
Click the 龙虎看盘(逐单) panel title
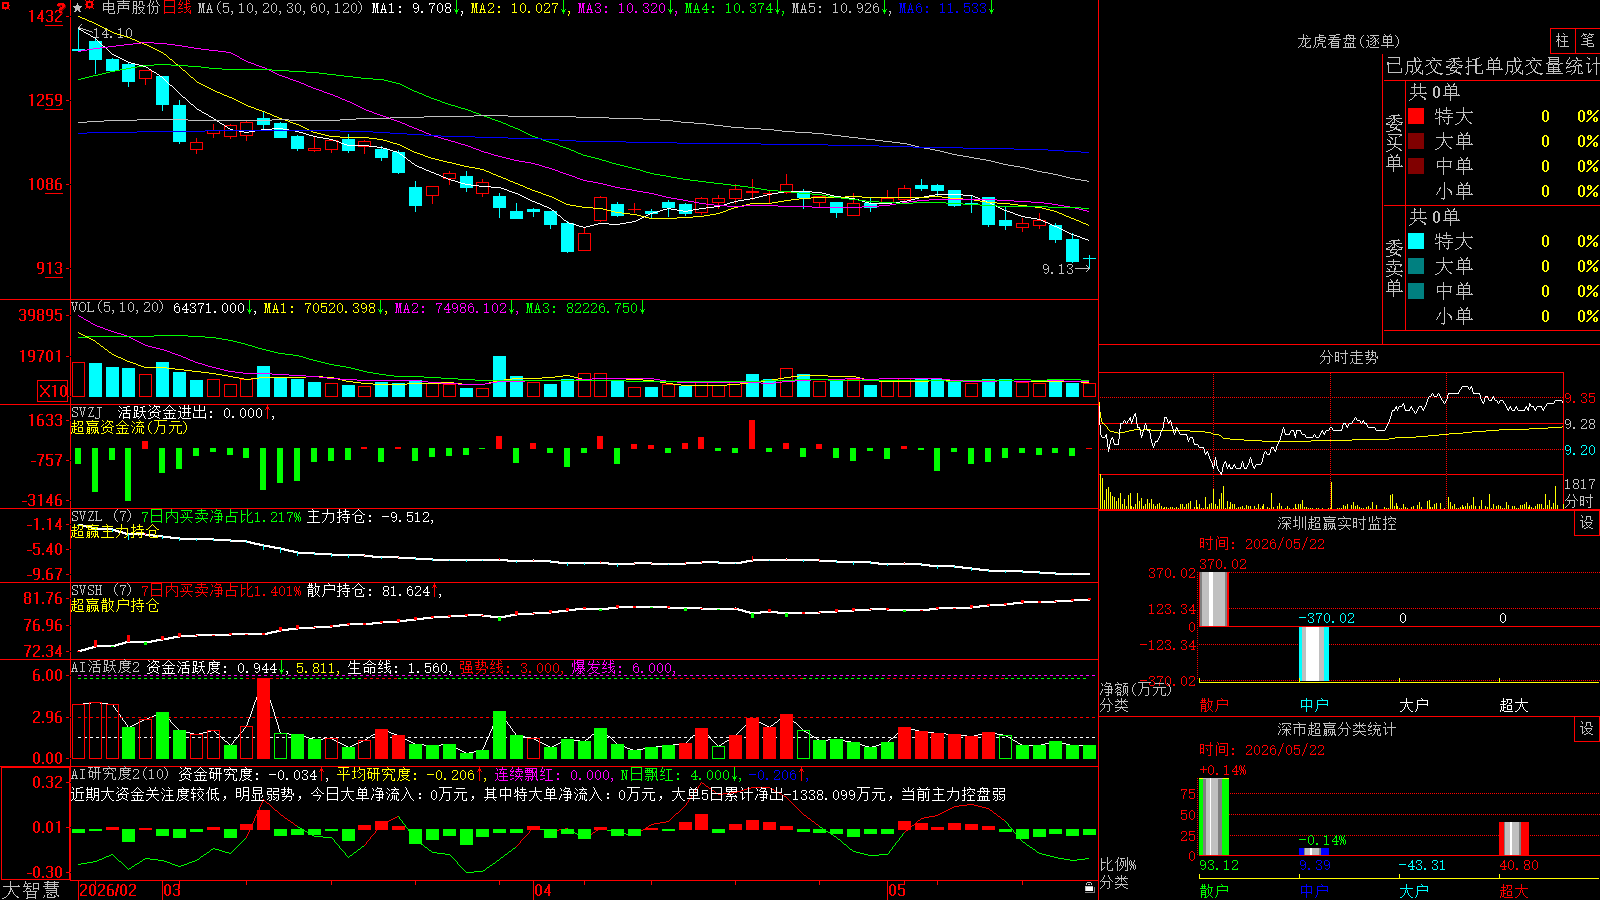[1348, 41]
